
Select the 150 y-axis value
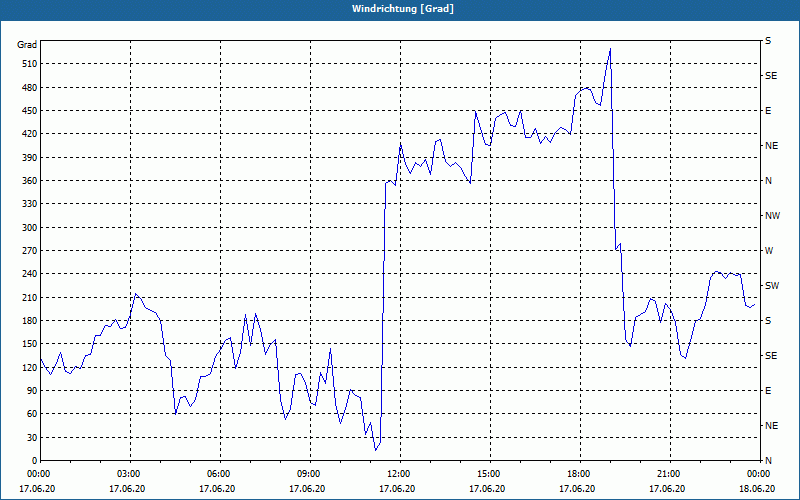(x=30, y=344)
